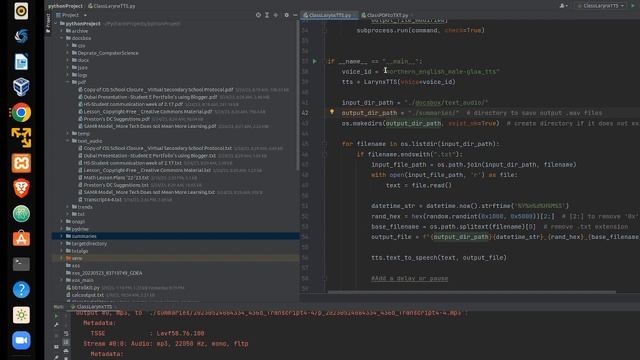Open Project panel settings gear
This screenshot has width=640, height=360.
(x=286, y=15)
